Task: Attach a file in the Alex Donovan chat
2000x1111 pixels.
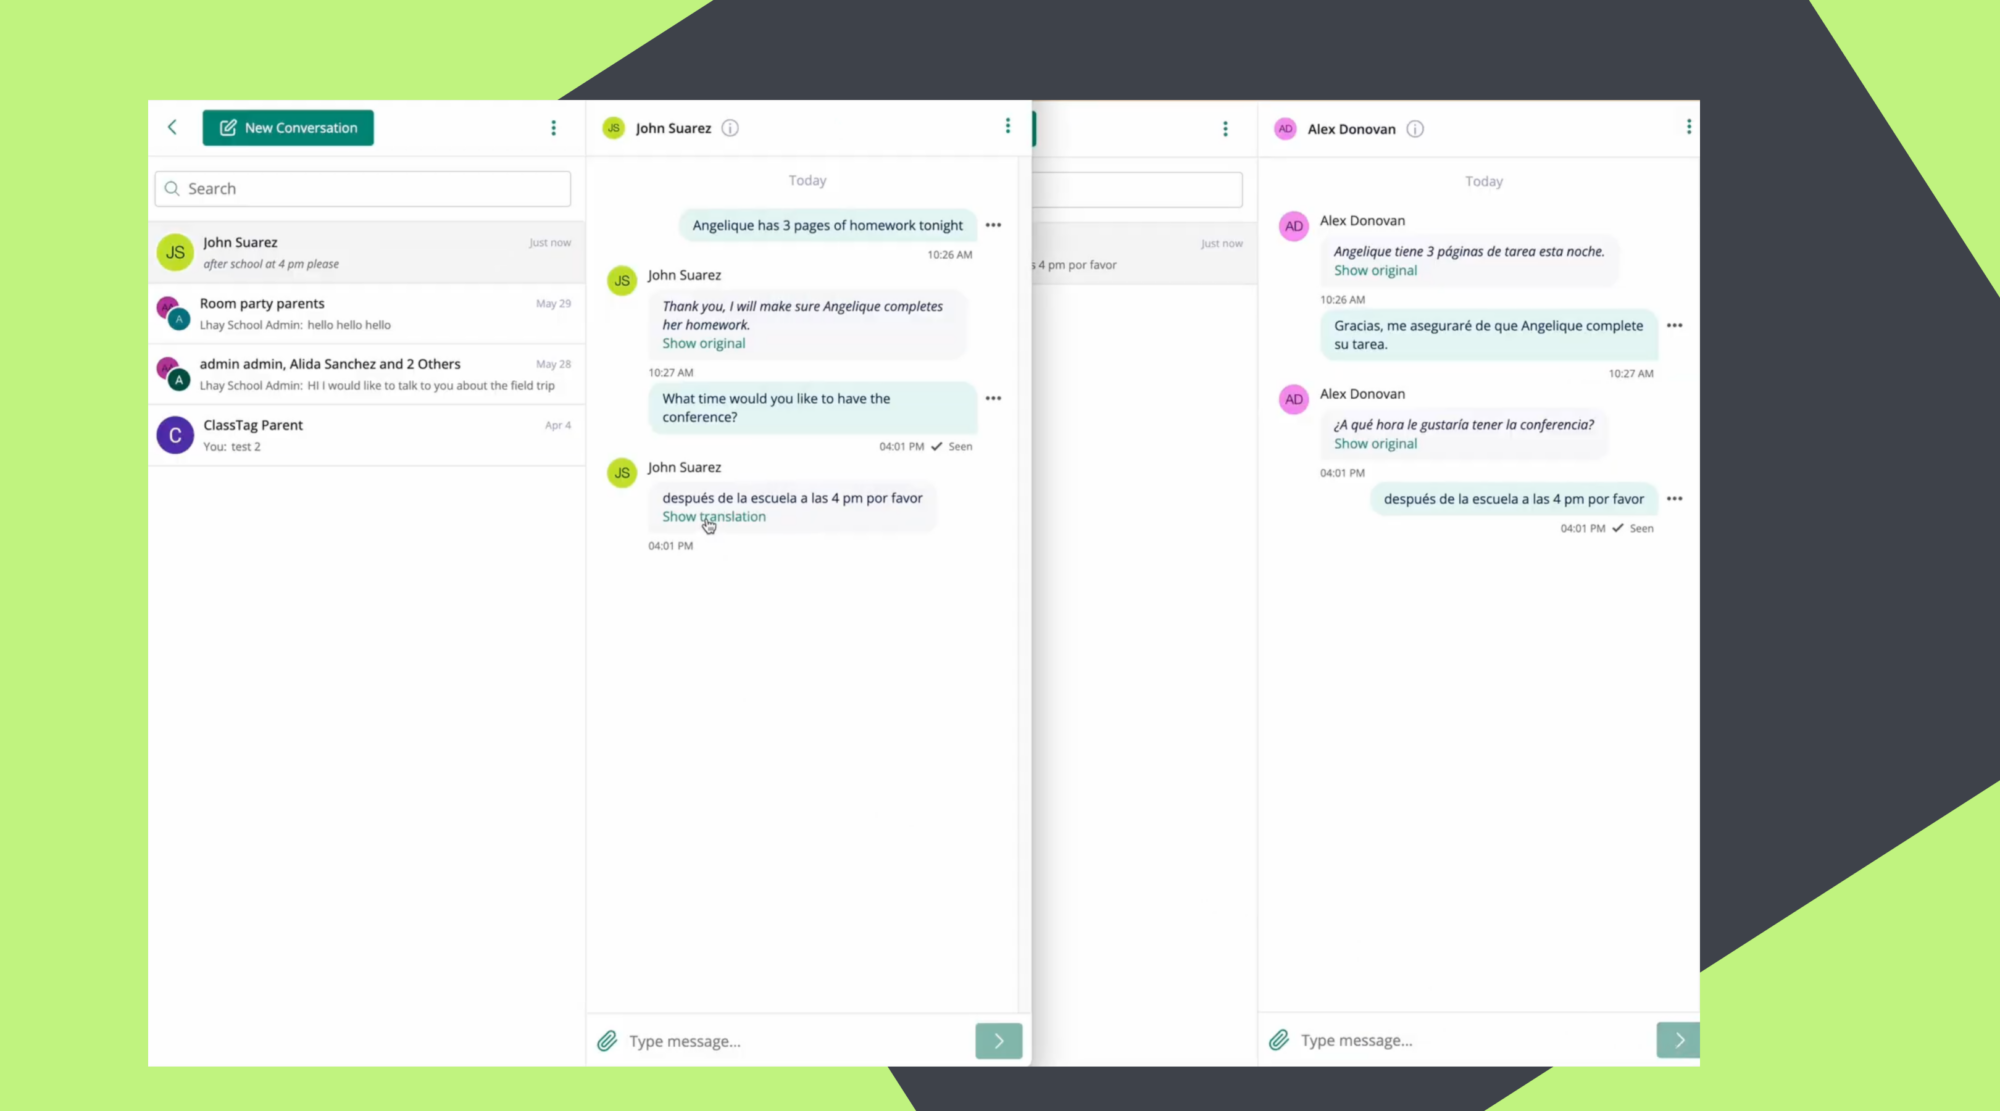Action: (1278, 1040)
